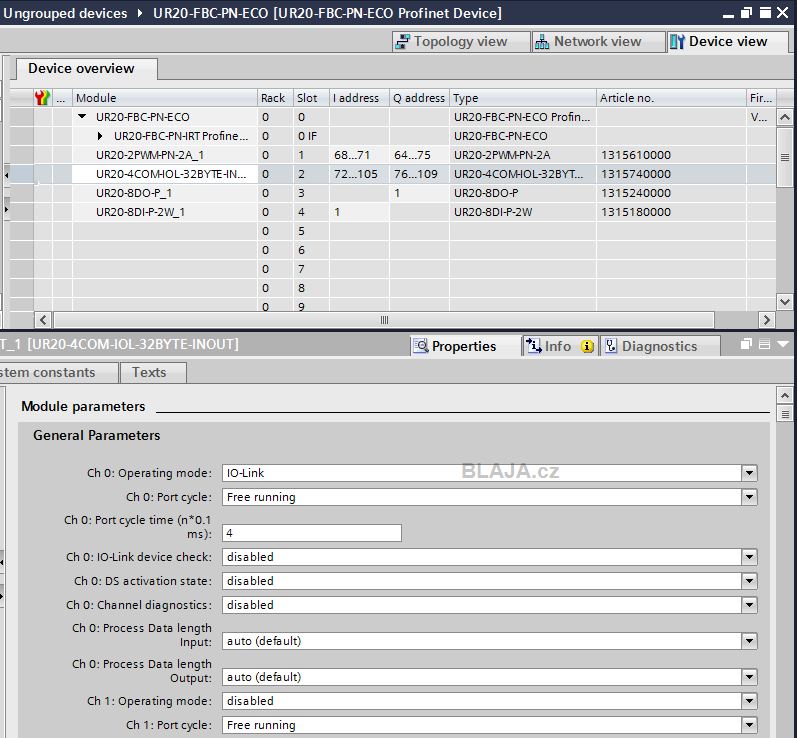Click article number 1315180000
Viewport: 797px width, 738px height.
(x=636, y=212)
